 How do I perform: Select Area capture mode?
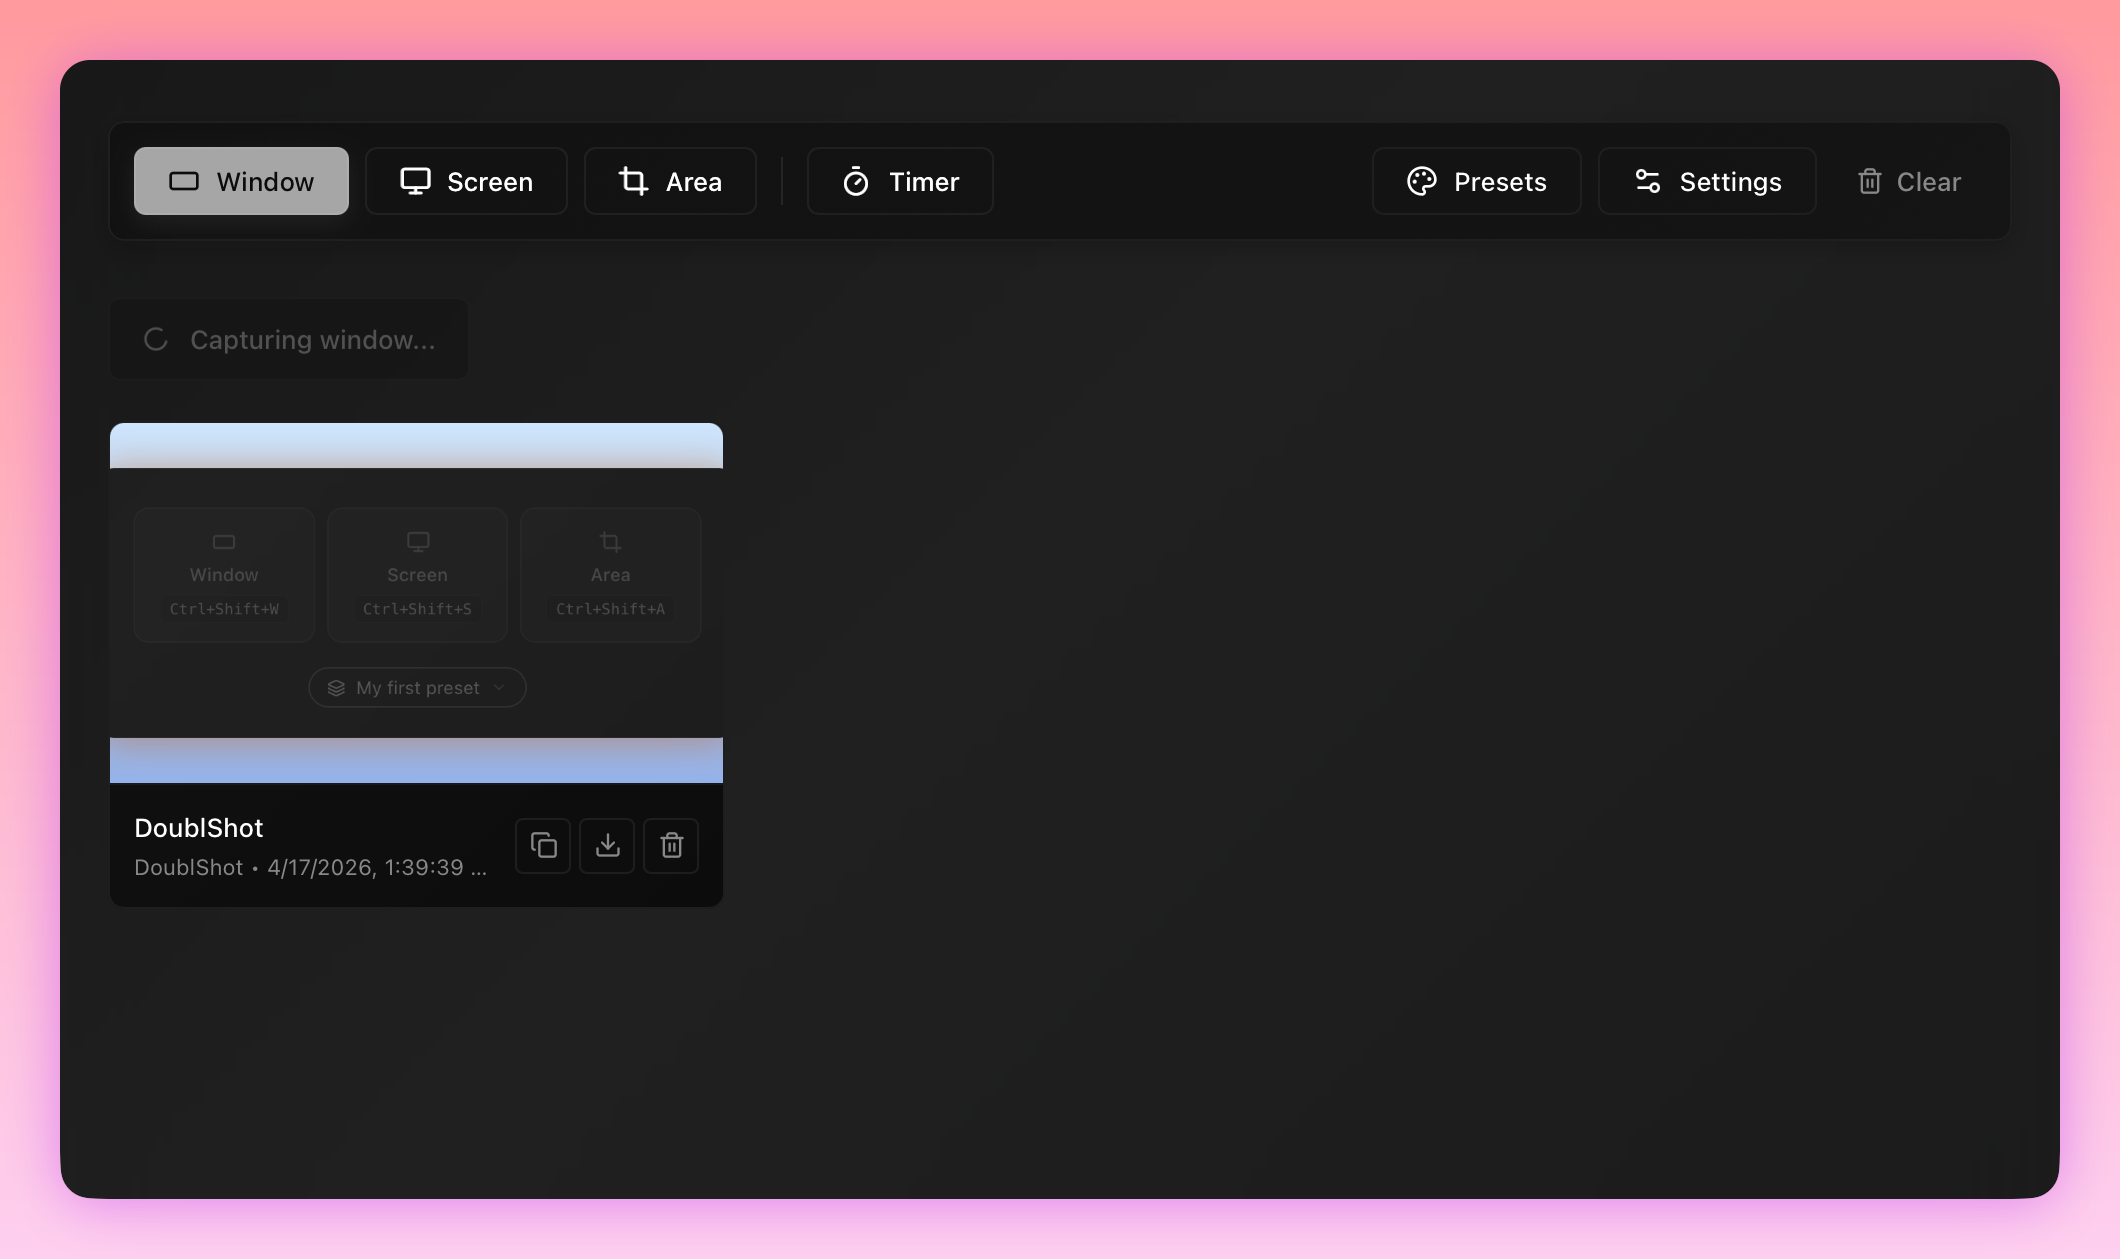pyautogui.click(x=669, y=181)
